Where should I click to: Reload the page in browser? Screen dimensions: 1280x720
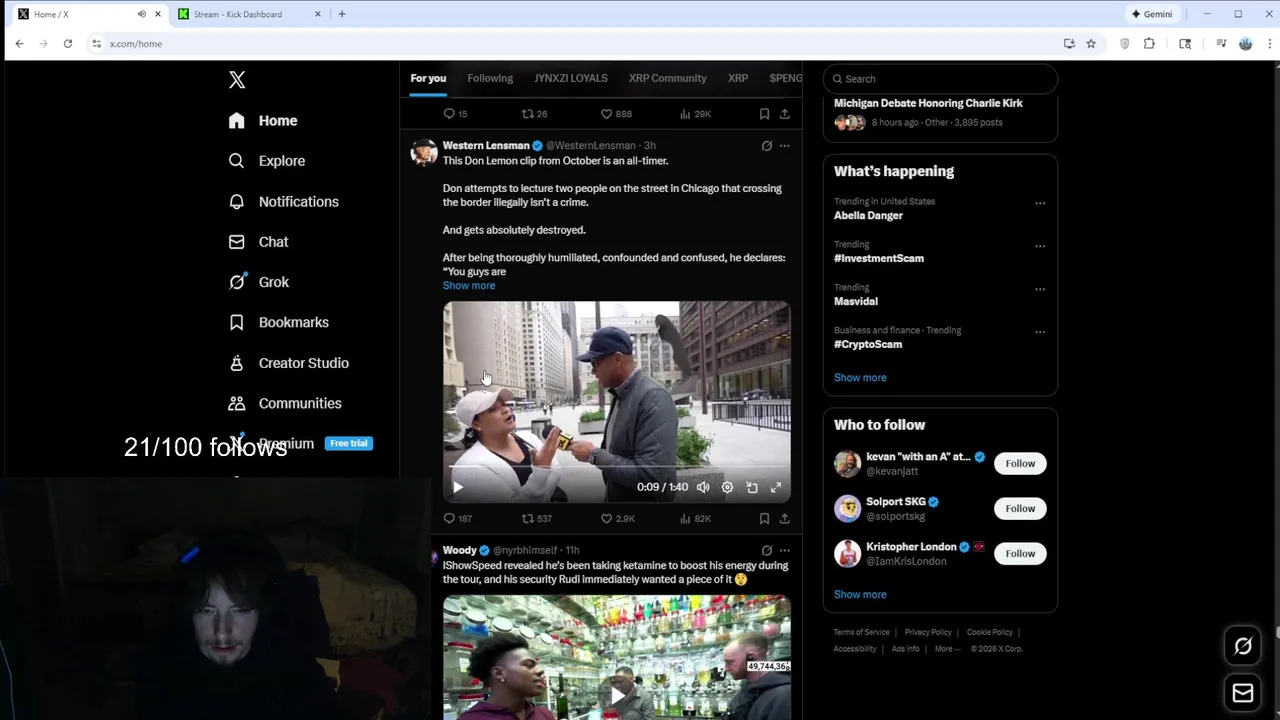67,44
